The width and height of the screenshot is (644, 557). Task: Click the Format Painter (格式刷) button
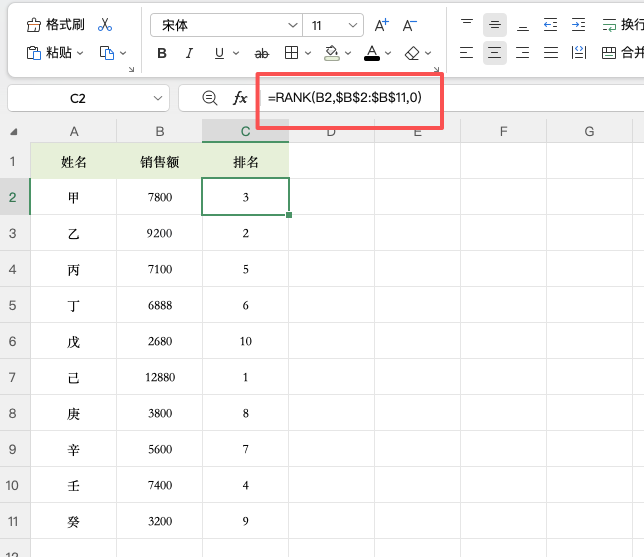(55, 25)
